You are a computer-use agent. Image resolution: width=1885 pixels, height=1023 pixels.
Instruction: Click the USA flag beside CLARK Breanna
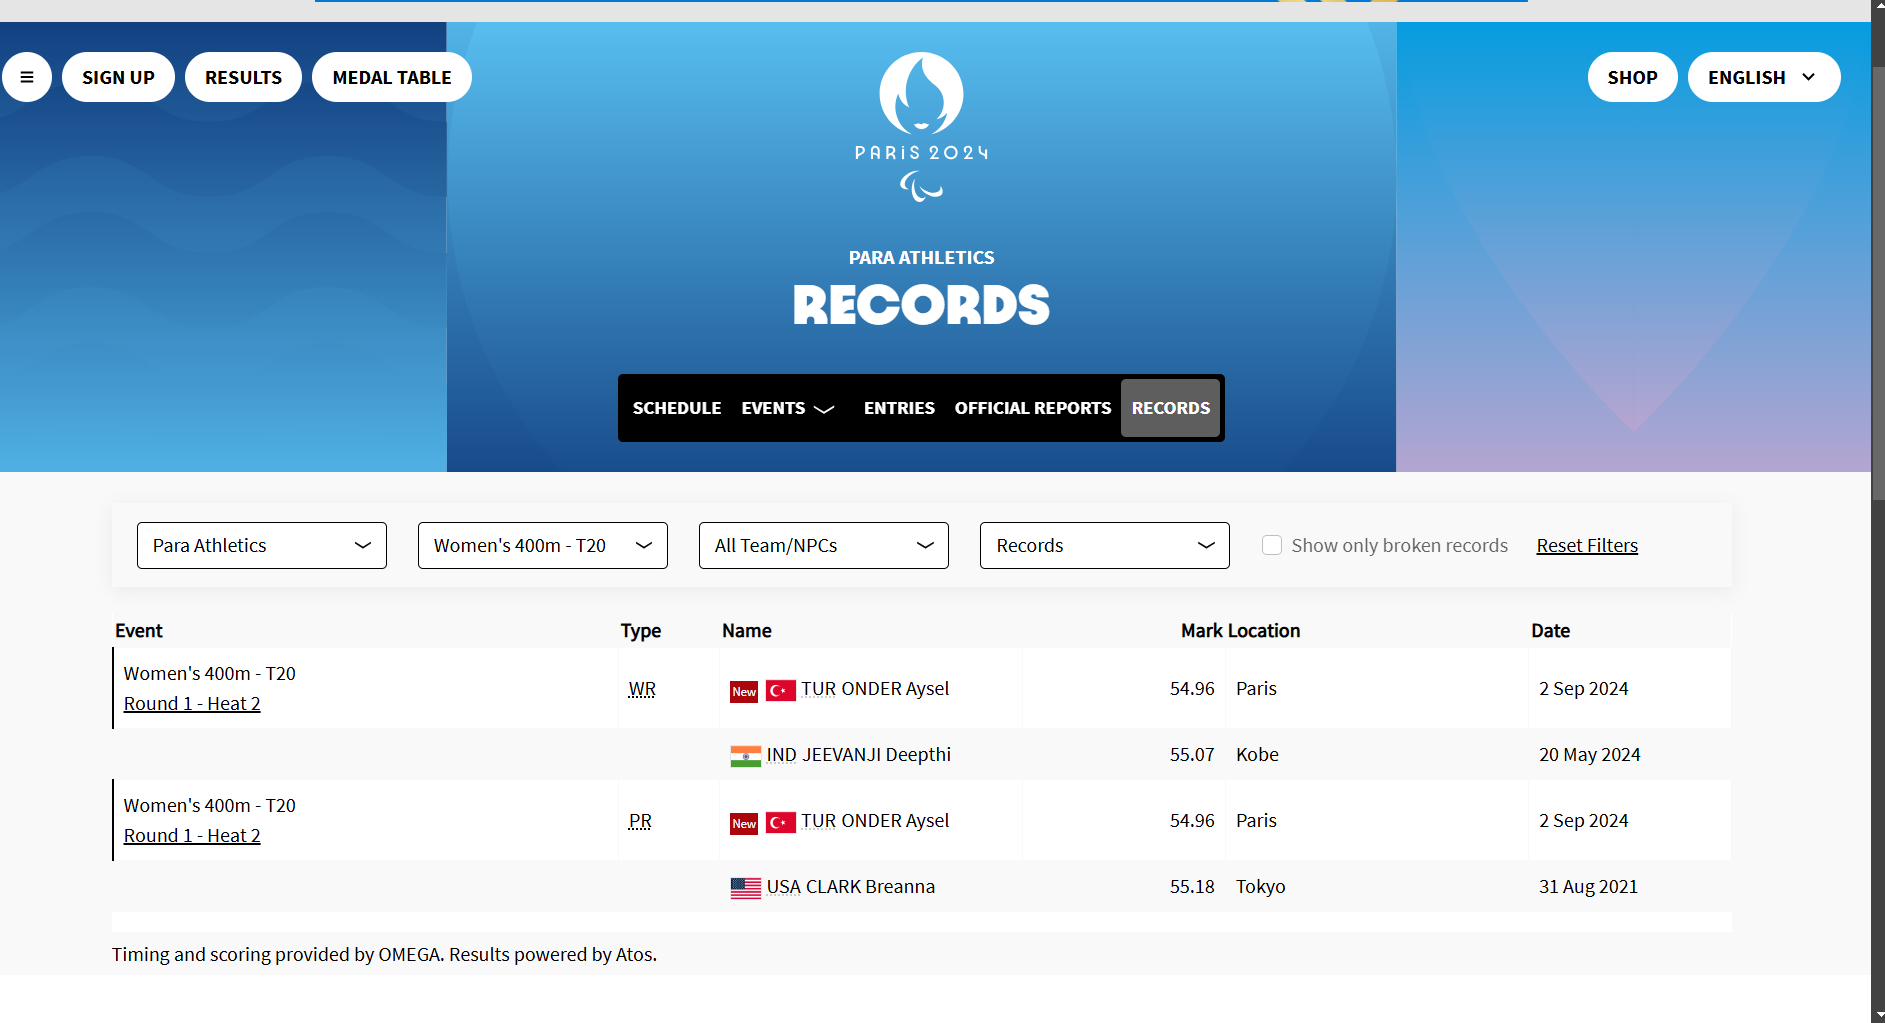pos(745,888)
